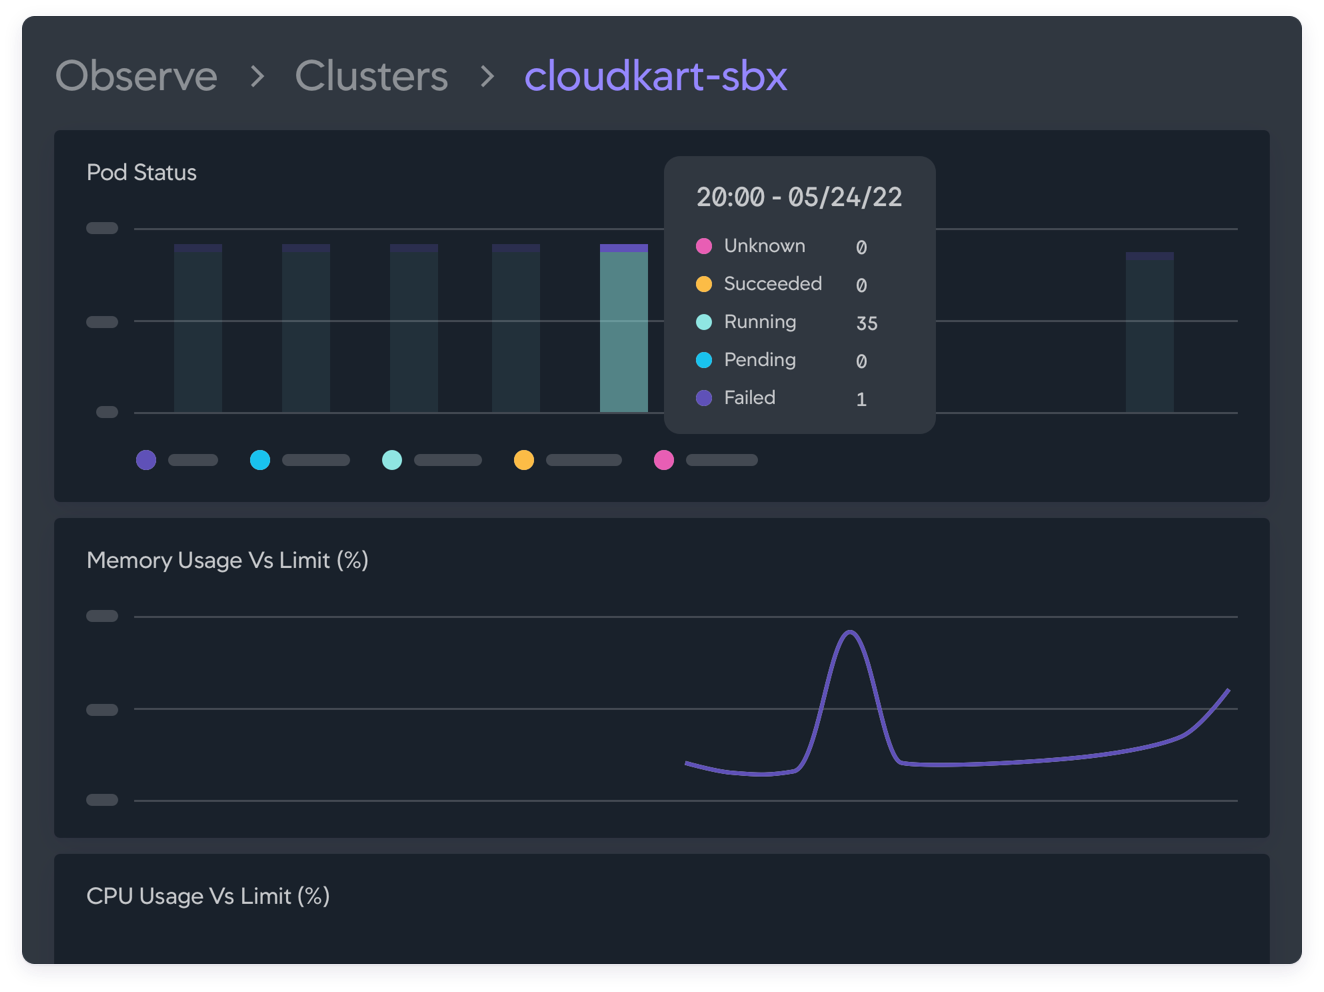1324x992 pixels.
Task: Navigate to the Clusters breadcrumb
Action: pyautogui.click(x=371, y=76)
